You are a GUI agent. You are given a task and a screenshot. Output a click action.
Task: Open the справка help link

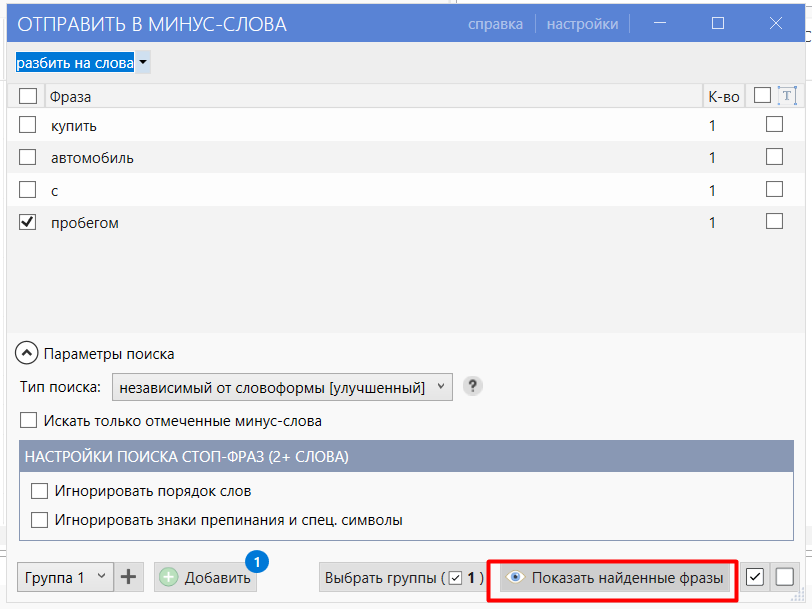tap(495, 24)
